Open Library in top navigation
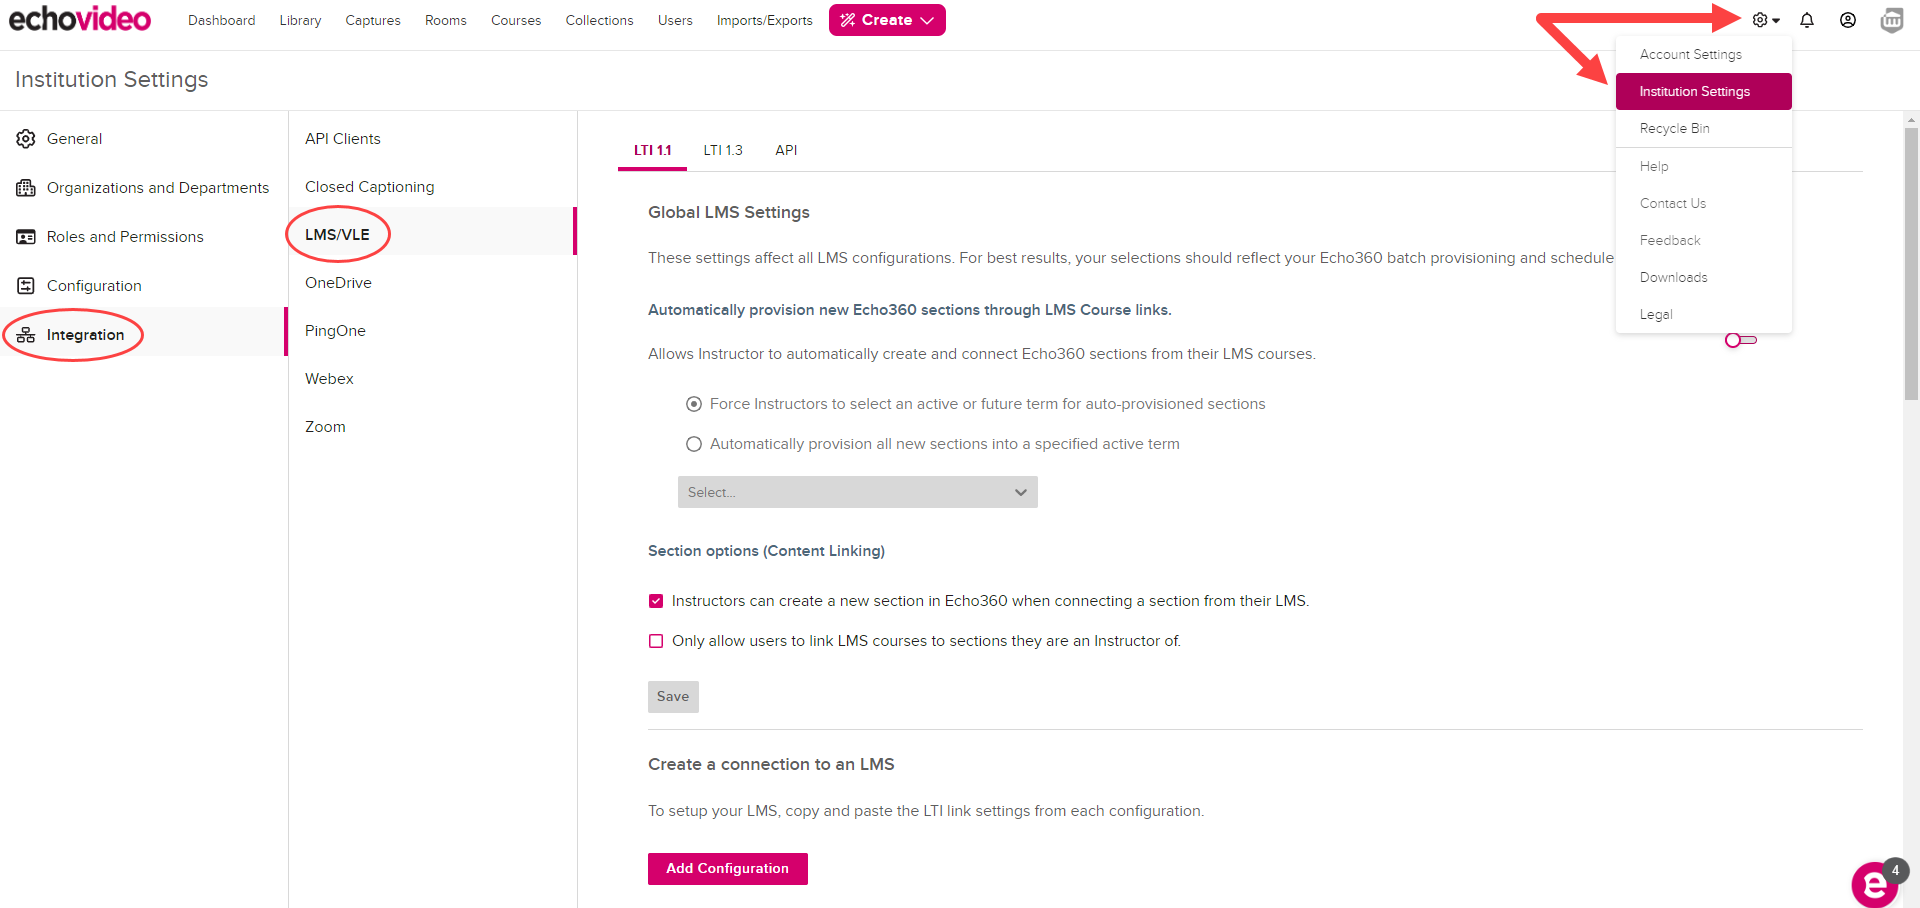Image resolution: width=1920 pixels, height=908 pixels. point(300,20)
